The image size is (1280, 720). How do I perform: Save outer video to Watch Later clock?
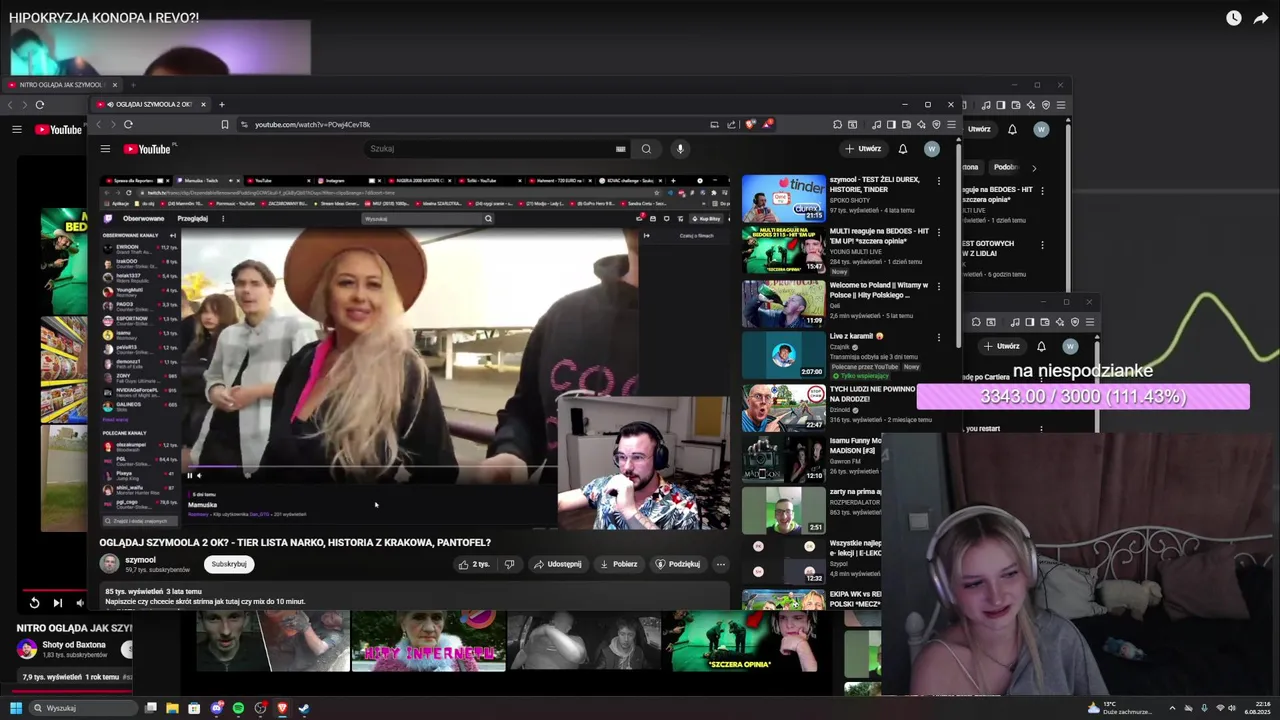pos(1234,18)
